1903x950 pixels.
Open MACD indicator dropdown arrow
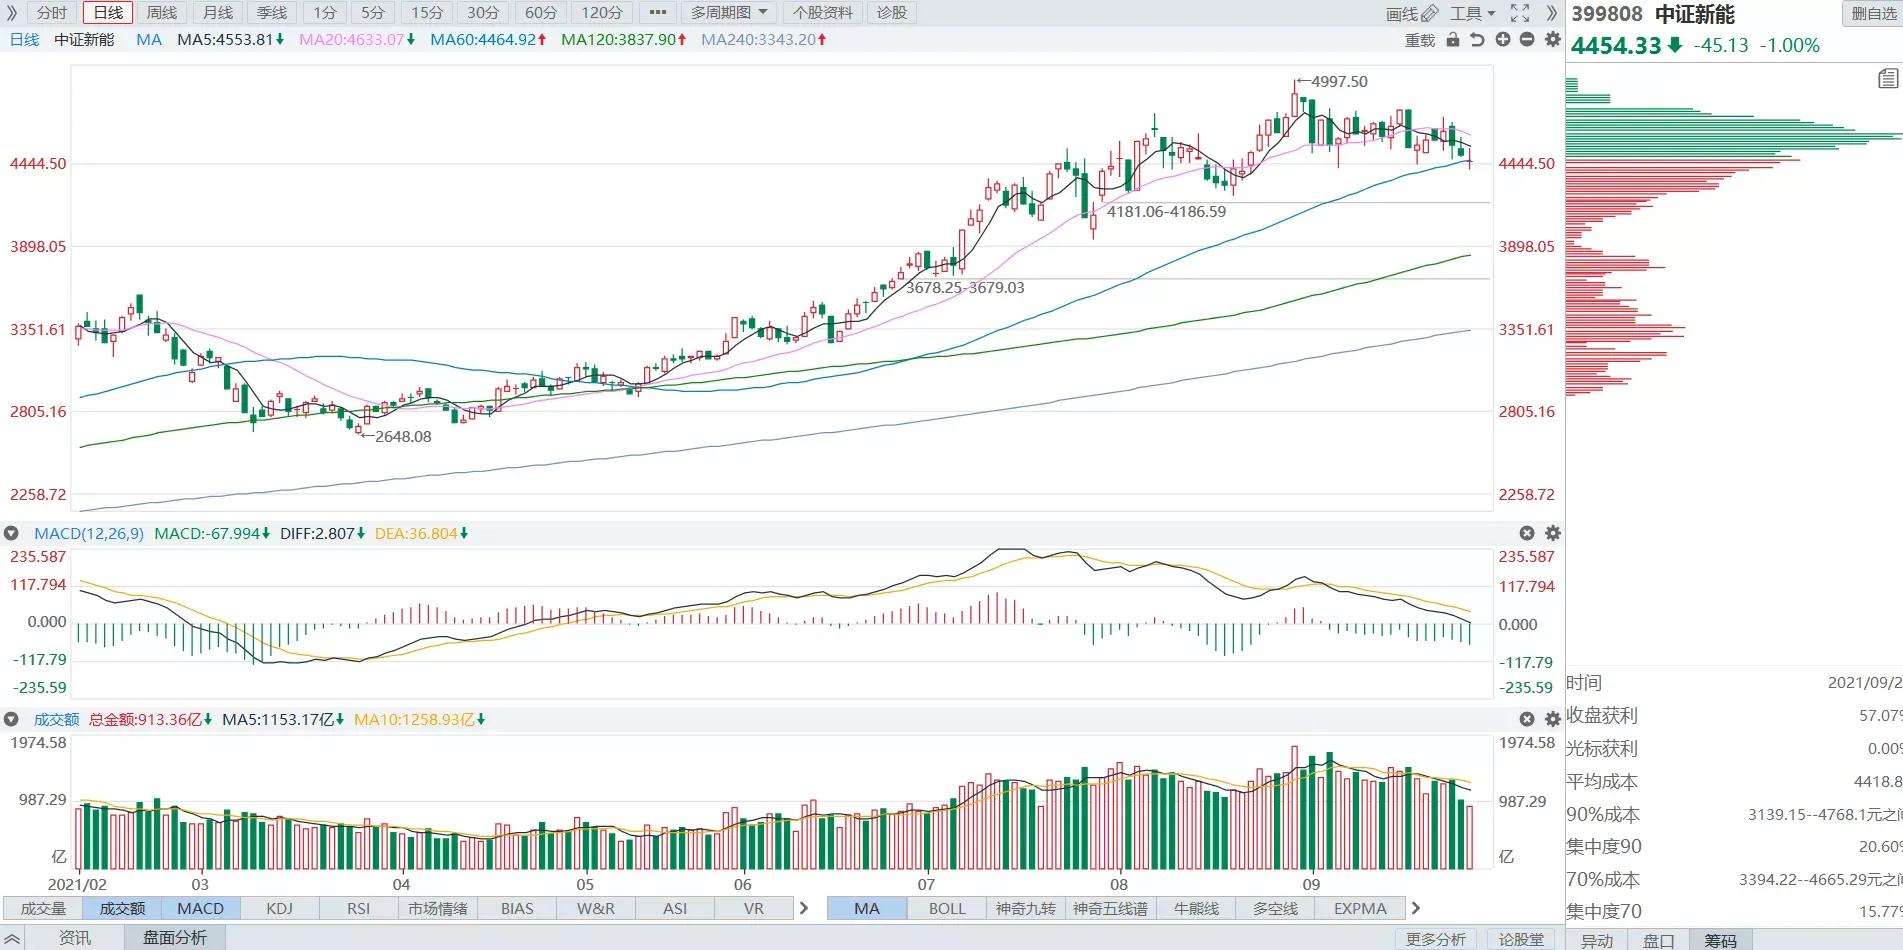click(11, 533)
